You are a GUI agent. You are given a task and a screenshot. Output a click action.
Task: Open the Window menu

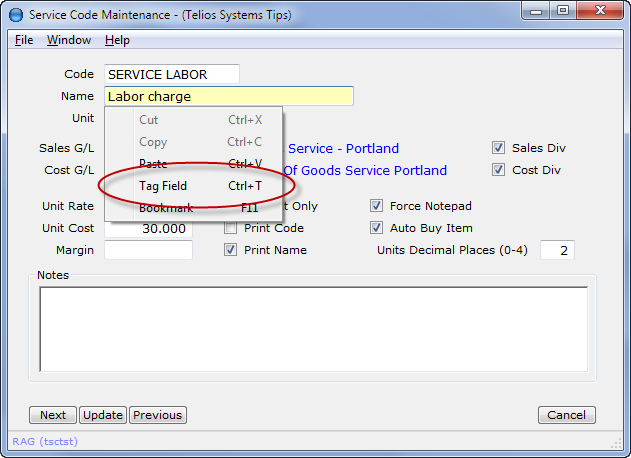[69, 40]
